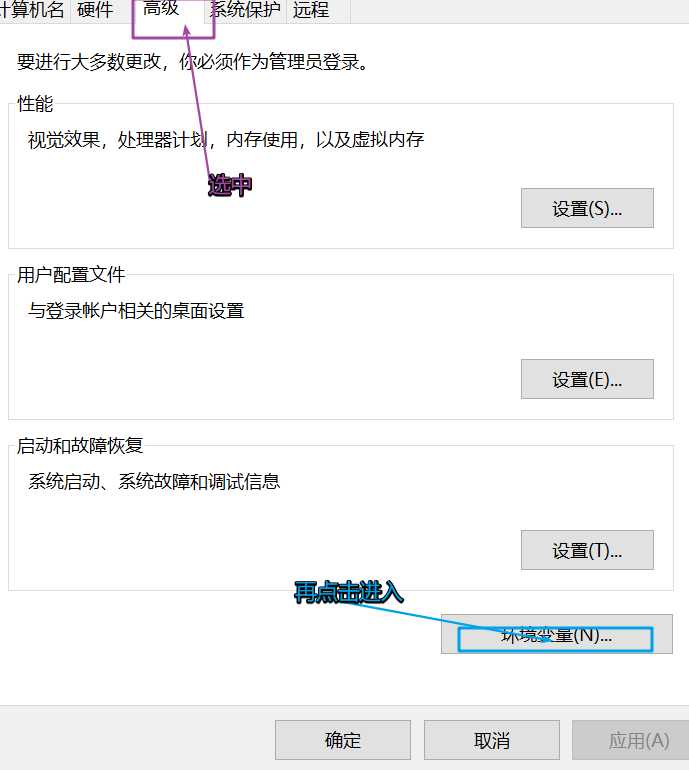The width and height of the screenshot is (689, 770).
Task: Switch to the 计算机名 tab
Action: (32, 10)
